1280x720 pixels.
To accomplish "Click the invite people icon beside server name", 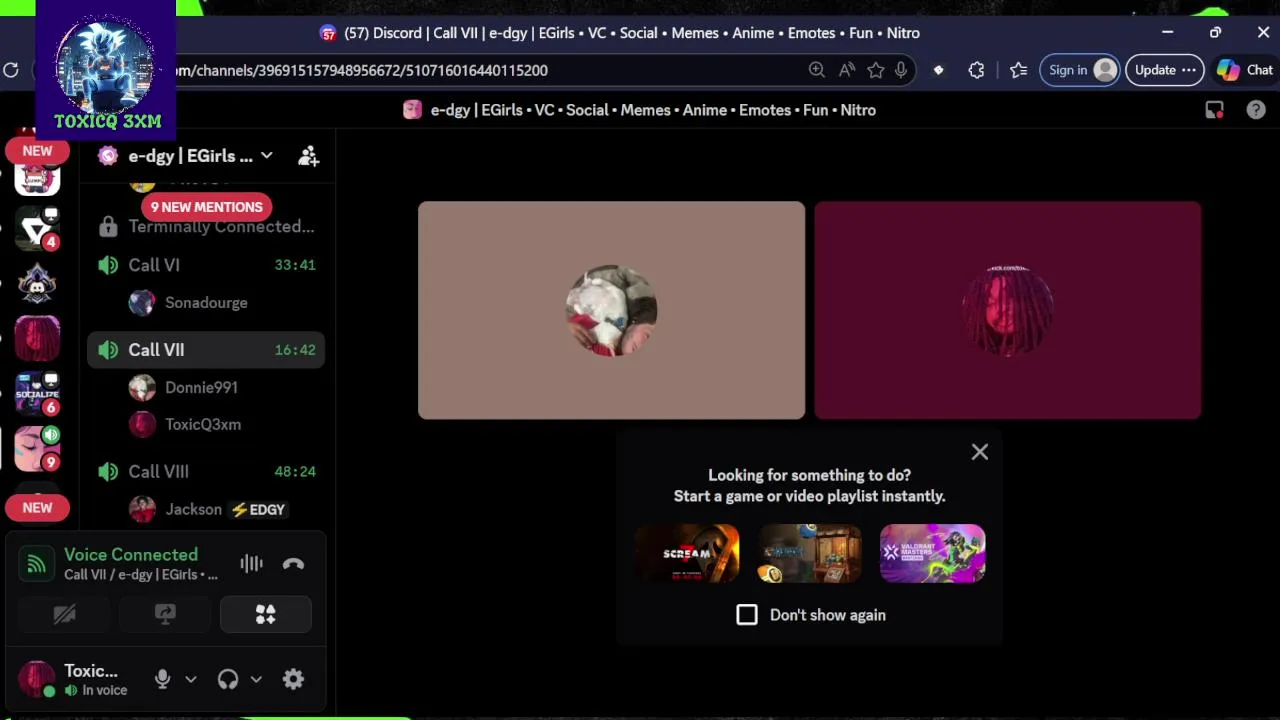I will point(309,156).
